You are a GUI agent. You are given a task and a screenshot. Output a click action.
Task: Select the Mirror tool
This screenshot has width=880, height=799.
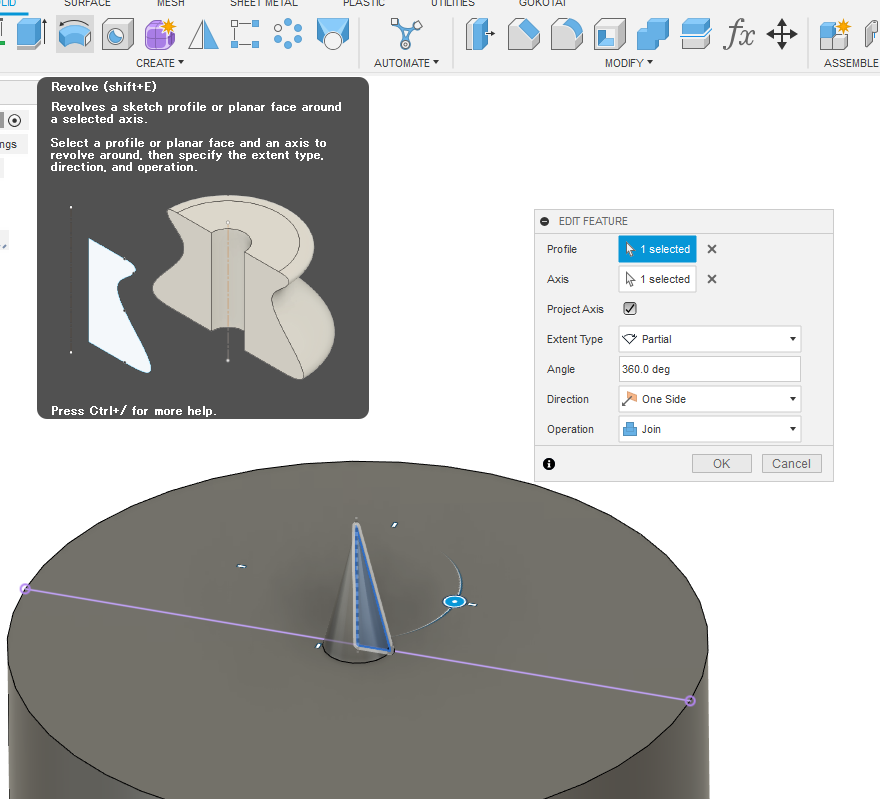point(204,35)
